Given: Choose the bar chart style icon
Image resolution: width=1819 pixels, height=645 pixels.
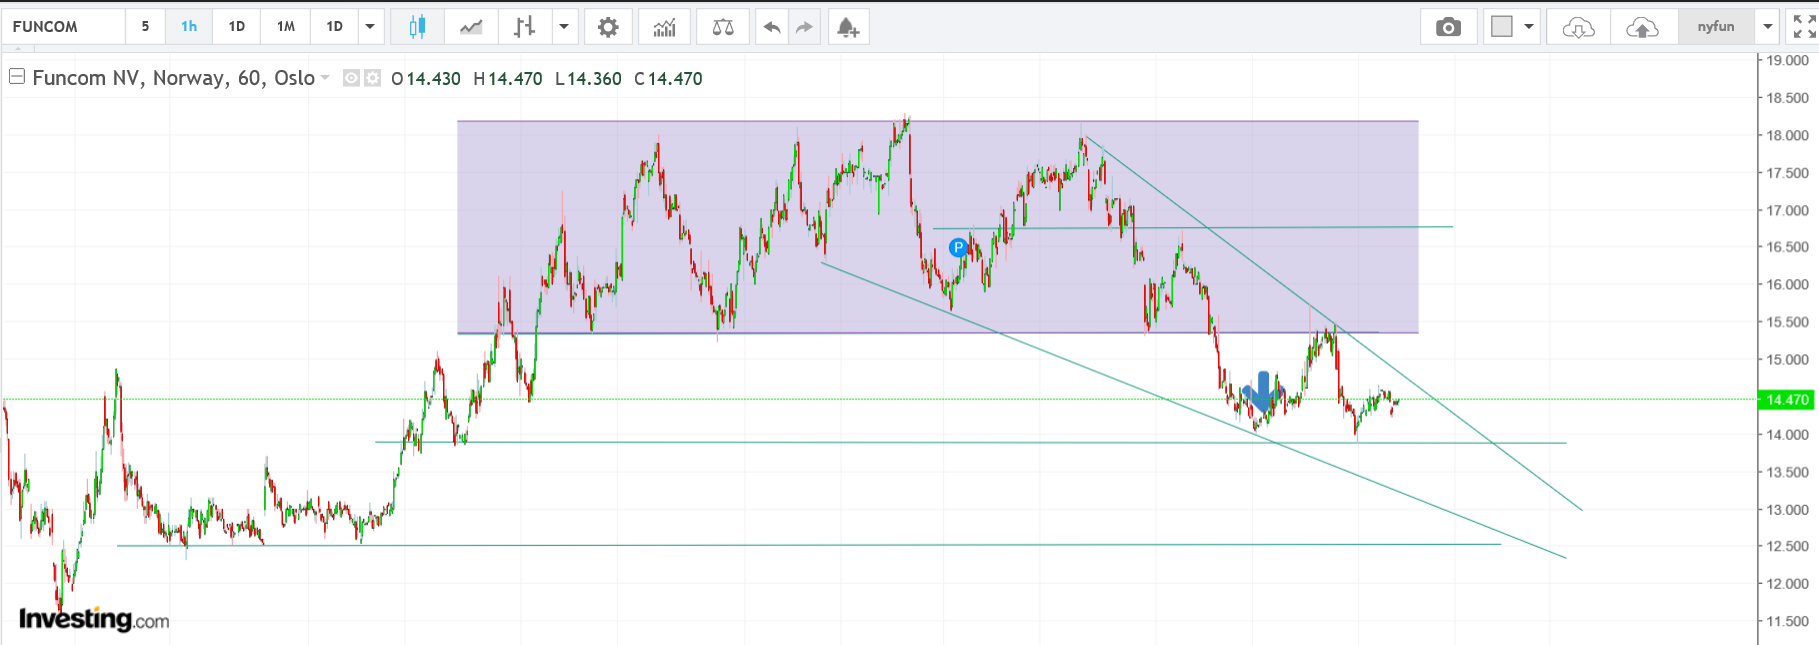Looking at the screenshot, I should 524,27.
